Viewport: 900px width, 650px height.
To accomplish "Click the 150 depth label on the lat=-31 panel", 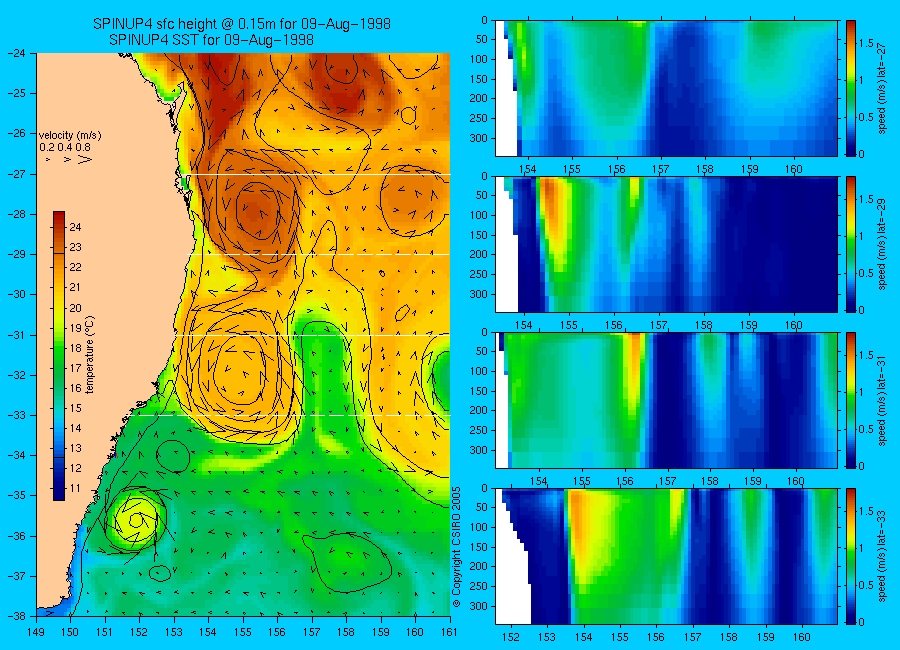I will click(x=479, y=391).
